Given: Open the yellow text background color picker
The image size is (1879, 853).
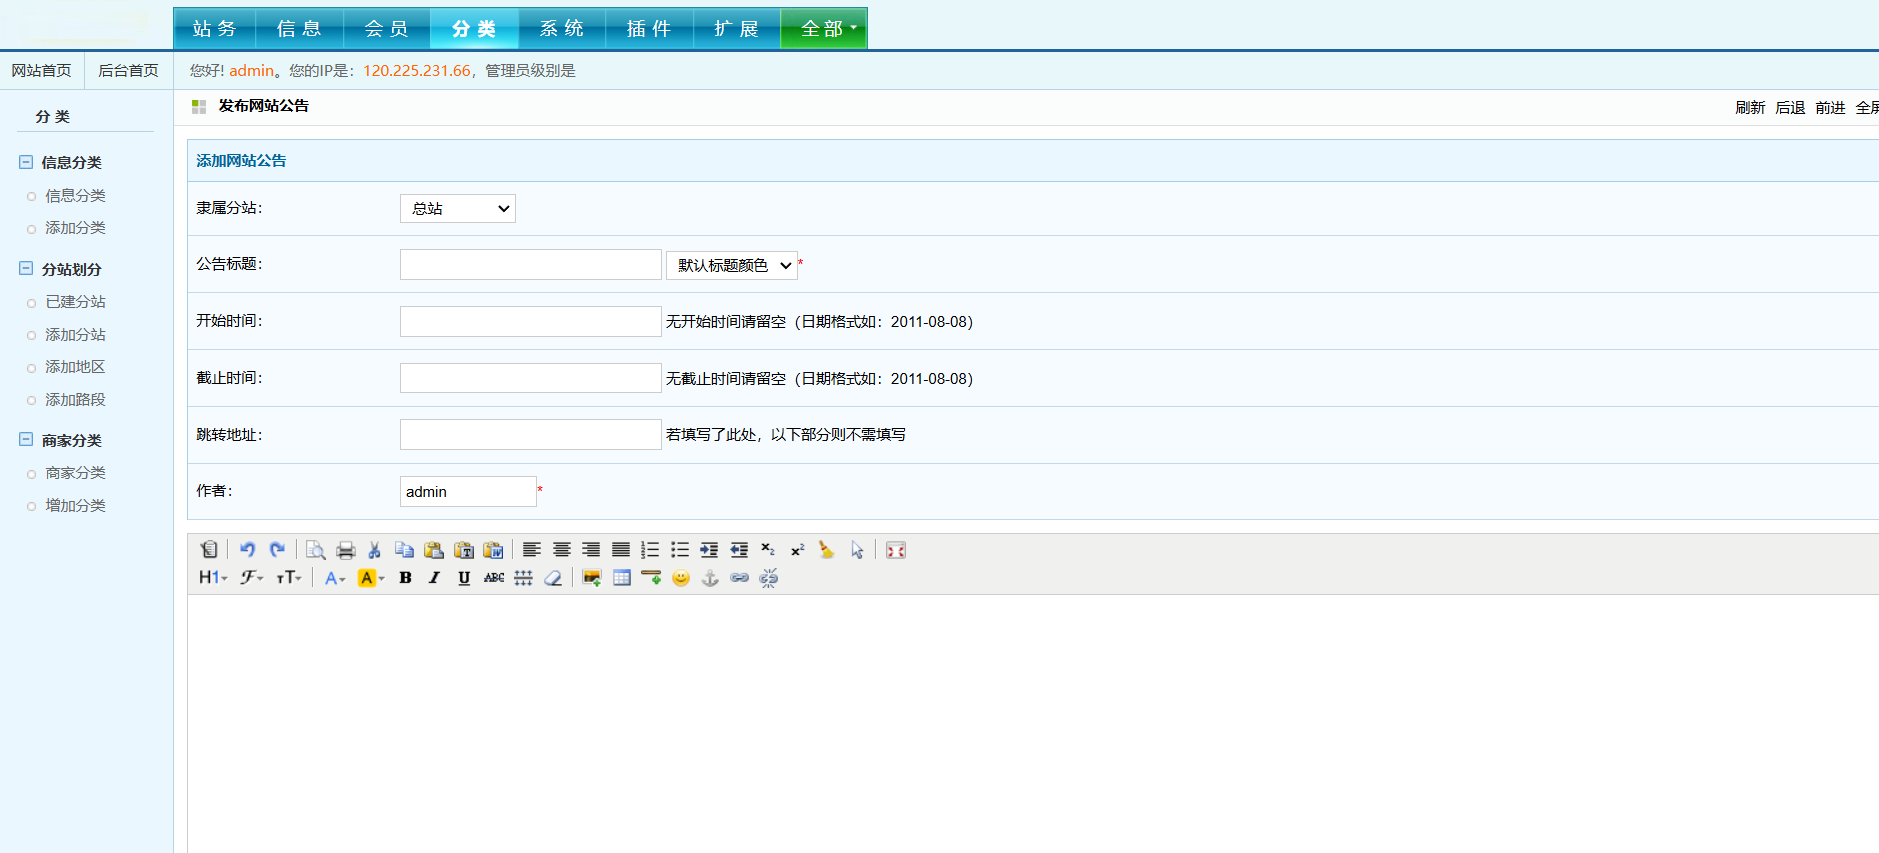Looking at the screenshot, I should [371, 578].
